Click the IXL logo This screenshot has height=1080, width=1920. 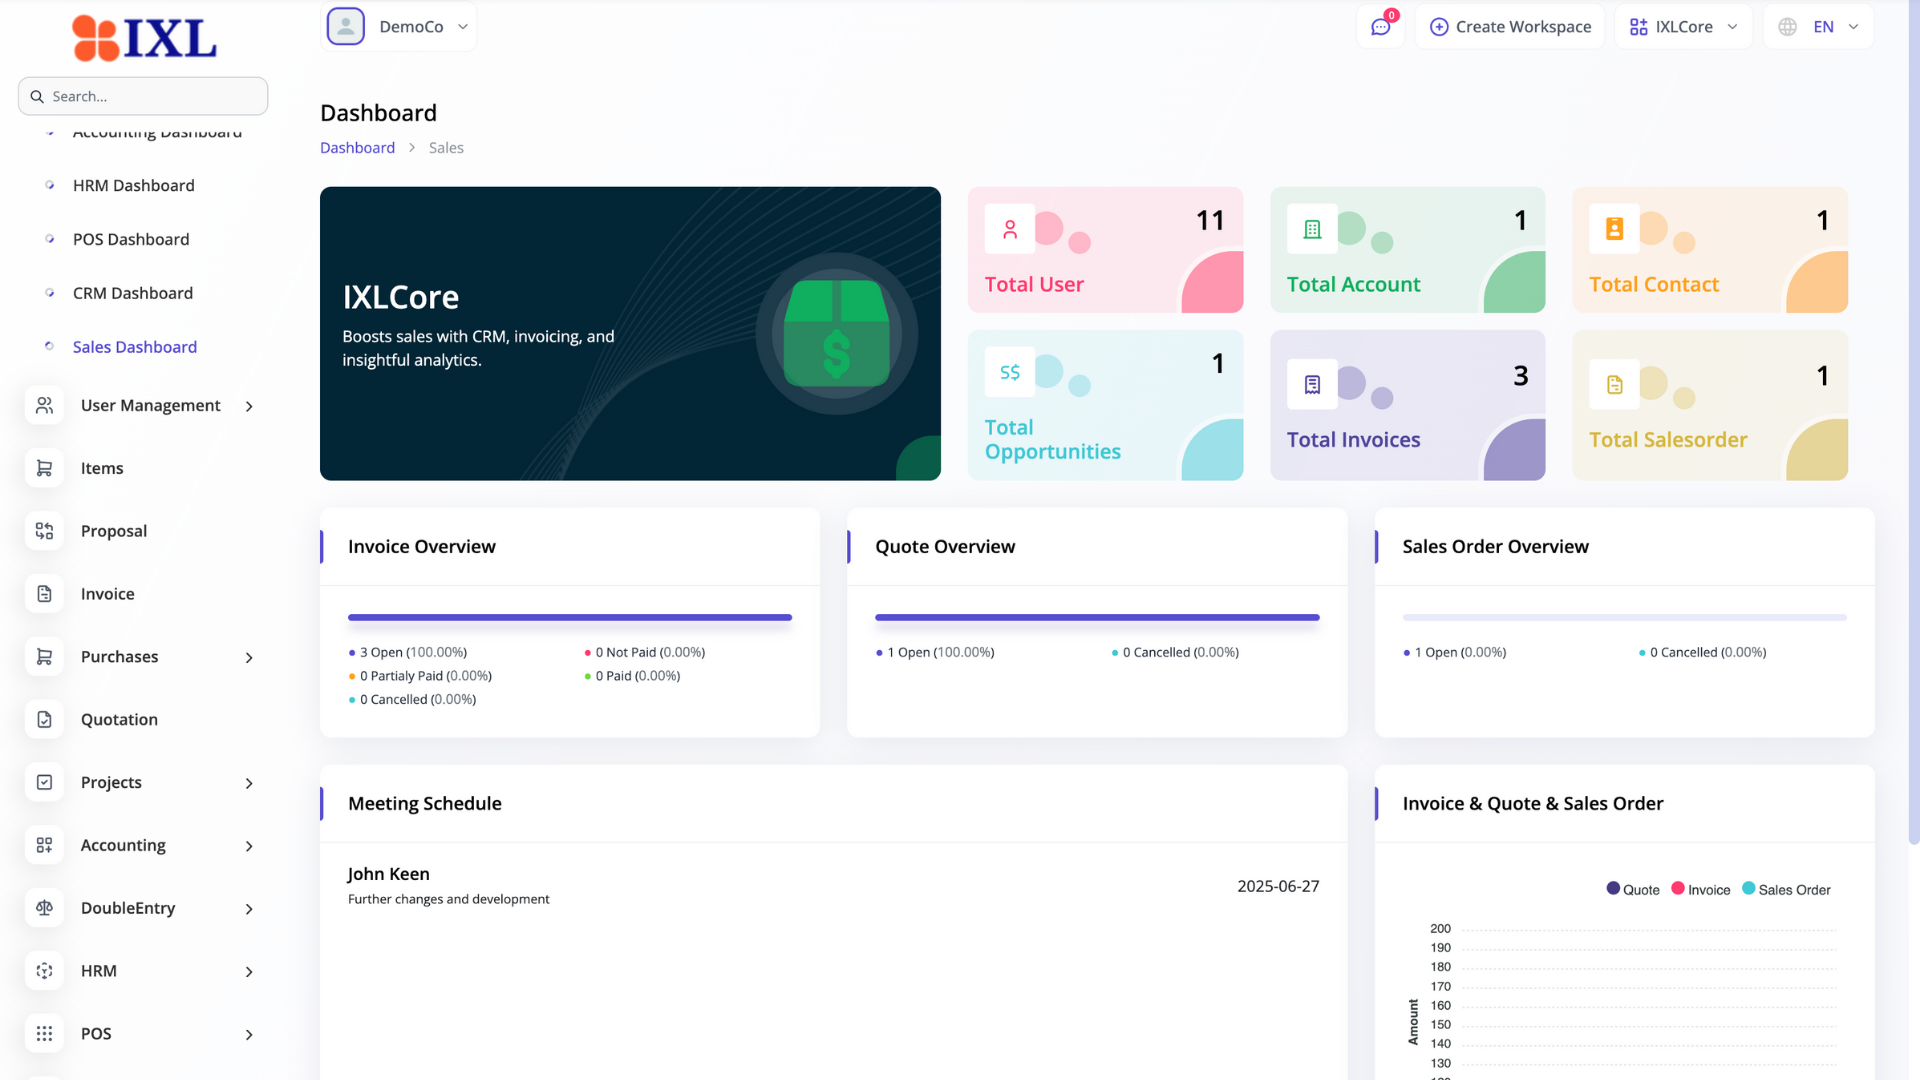(144, 39)
